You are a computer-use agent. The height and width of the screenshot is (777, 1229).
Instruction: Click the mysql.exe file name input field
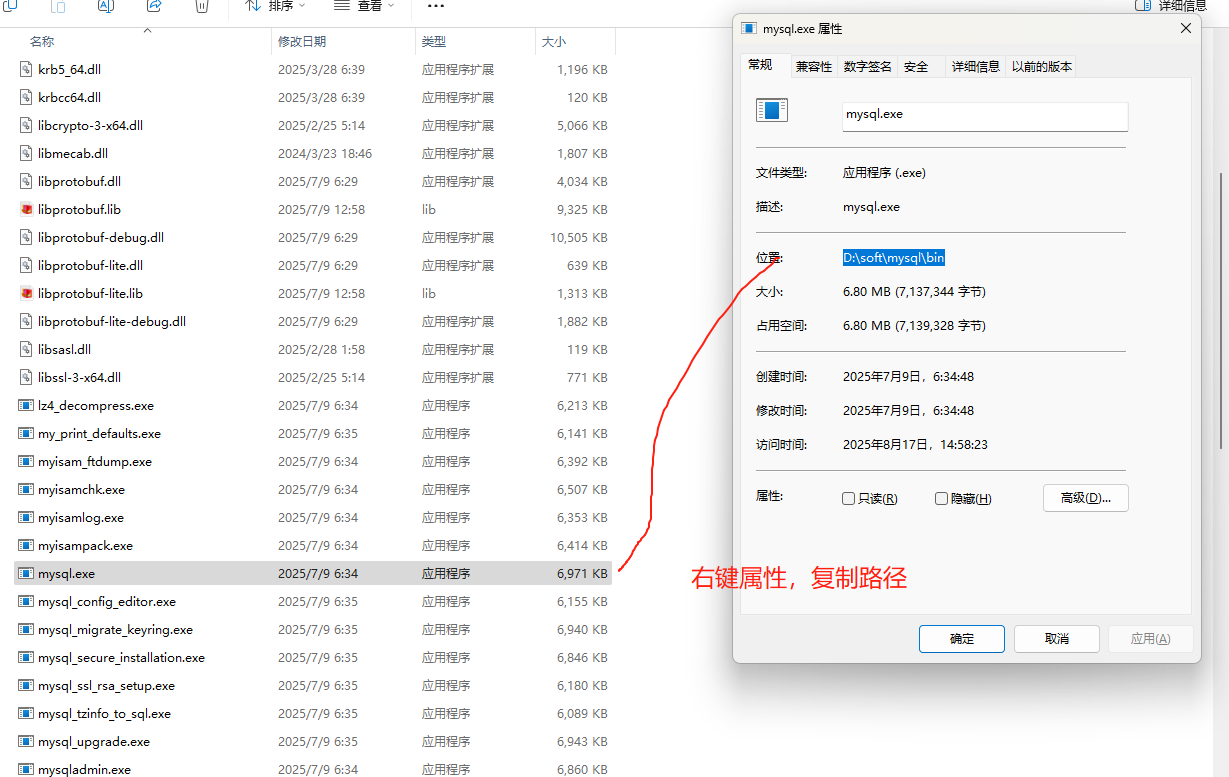(985, 115)
